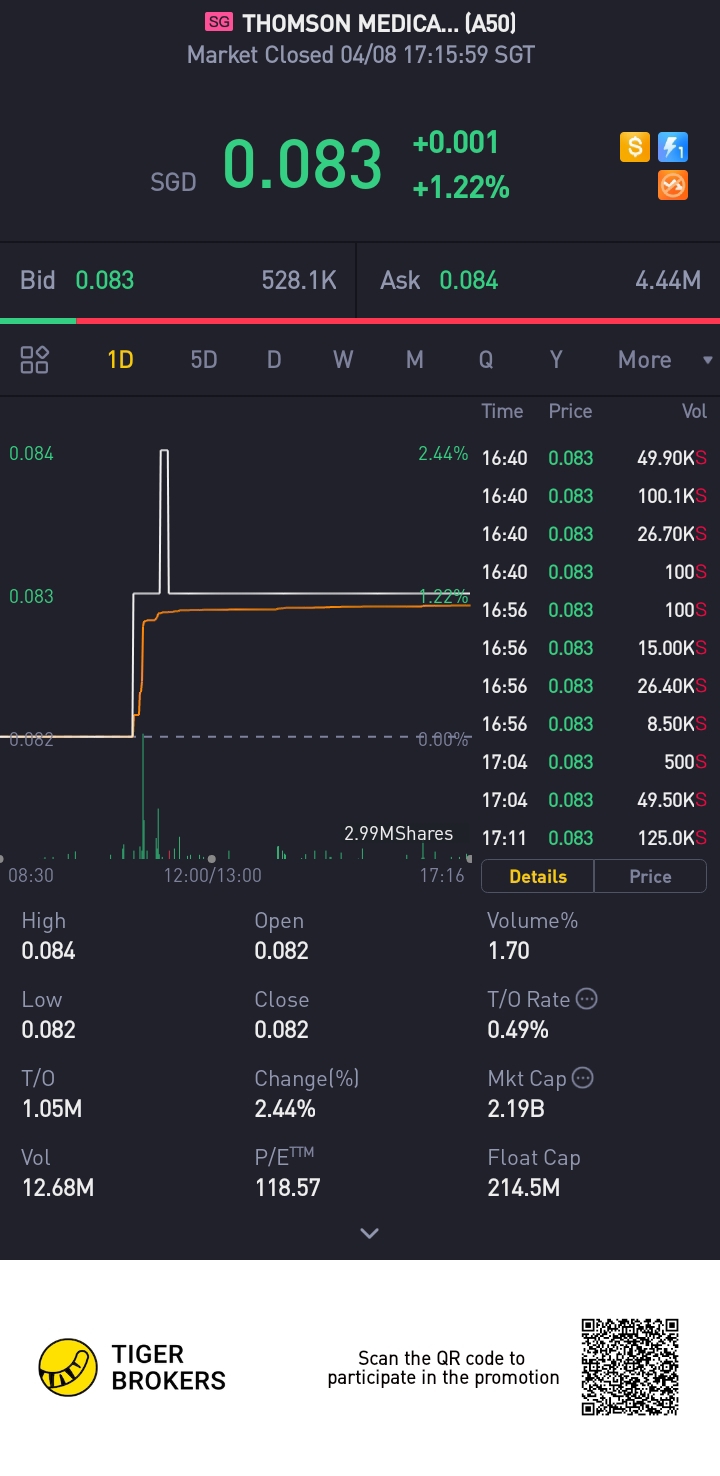The height and width of the screenshot is (1476, 720).
Task: Tap the Time column header
Action: coord(502,411)
